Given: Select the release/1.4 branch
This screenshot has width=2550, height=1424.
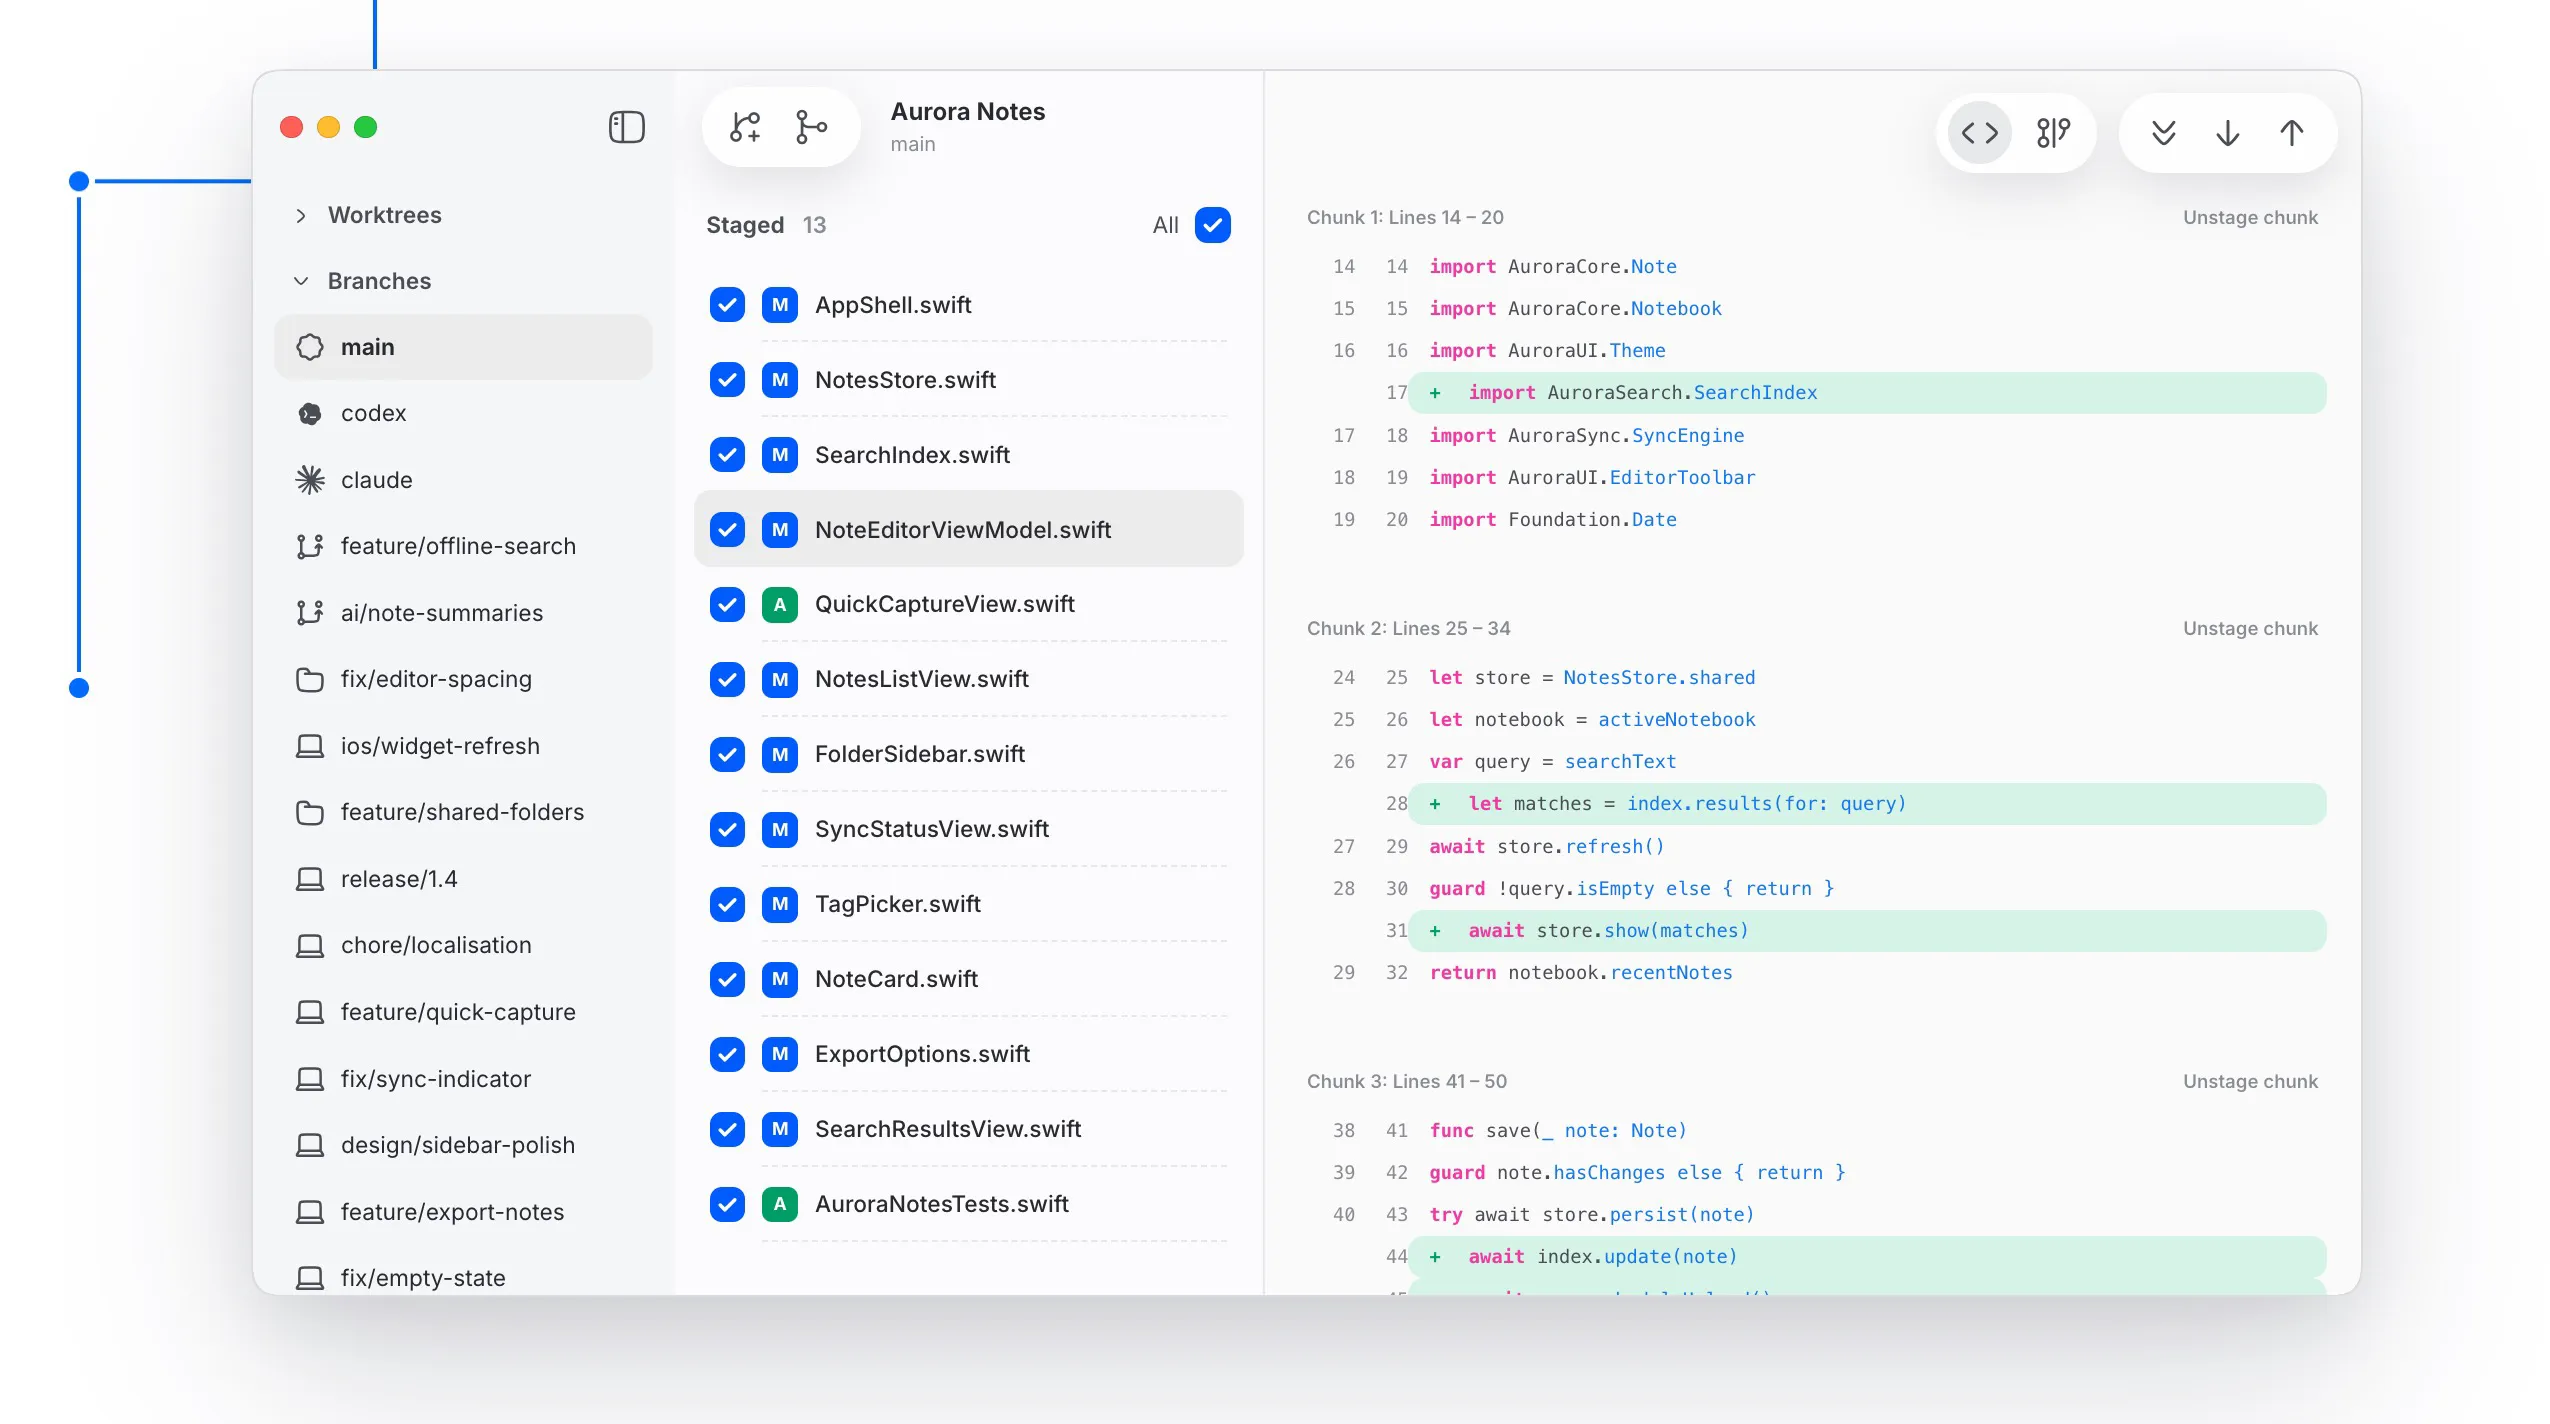Looking at the screenshot, I should (x=463, y=879).
